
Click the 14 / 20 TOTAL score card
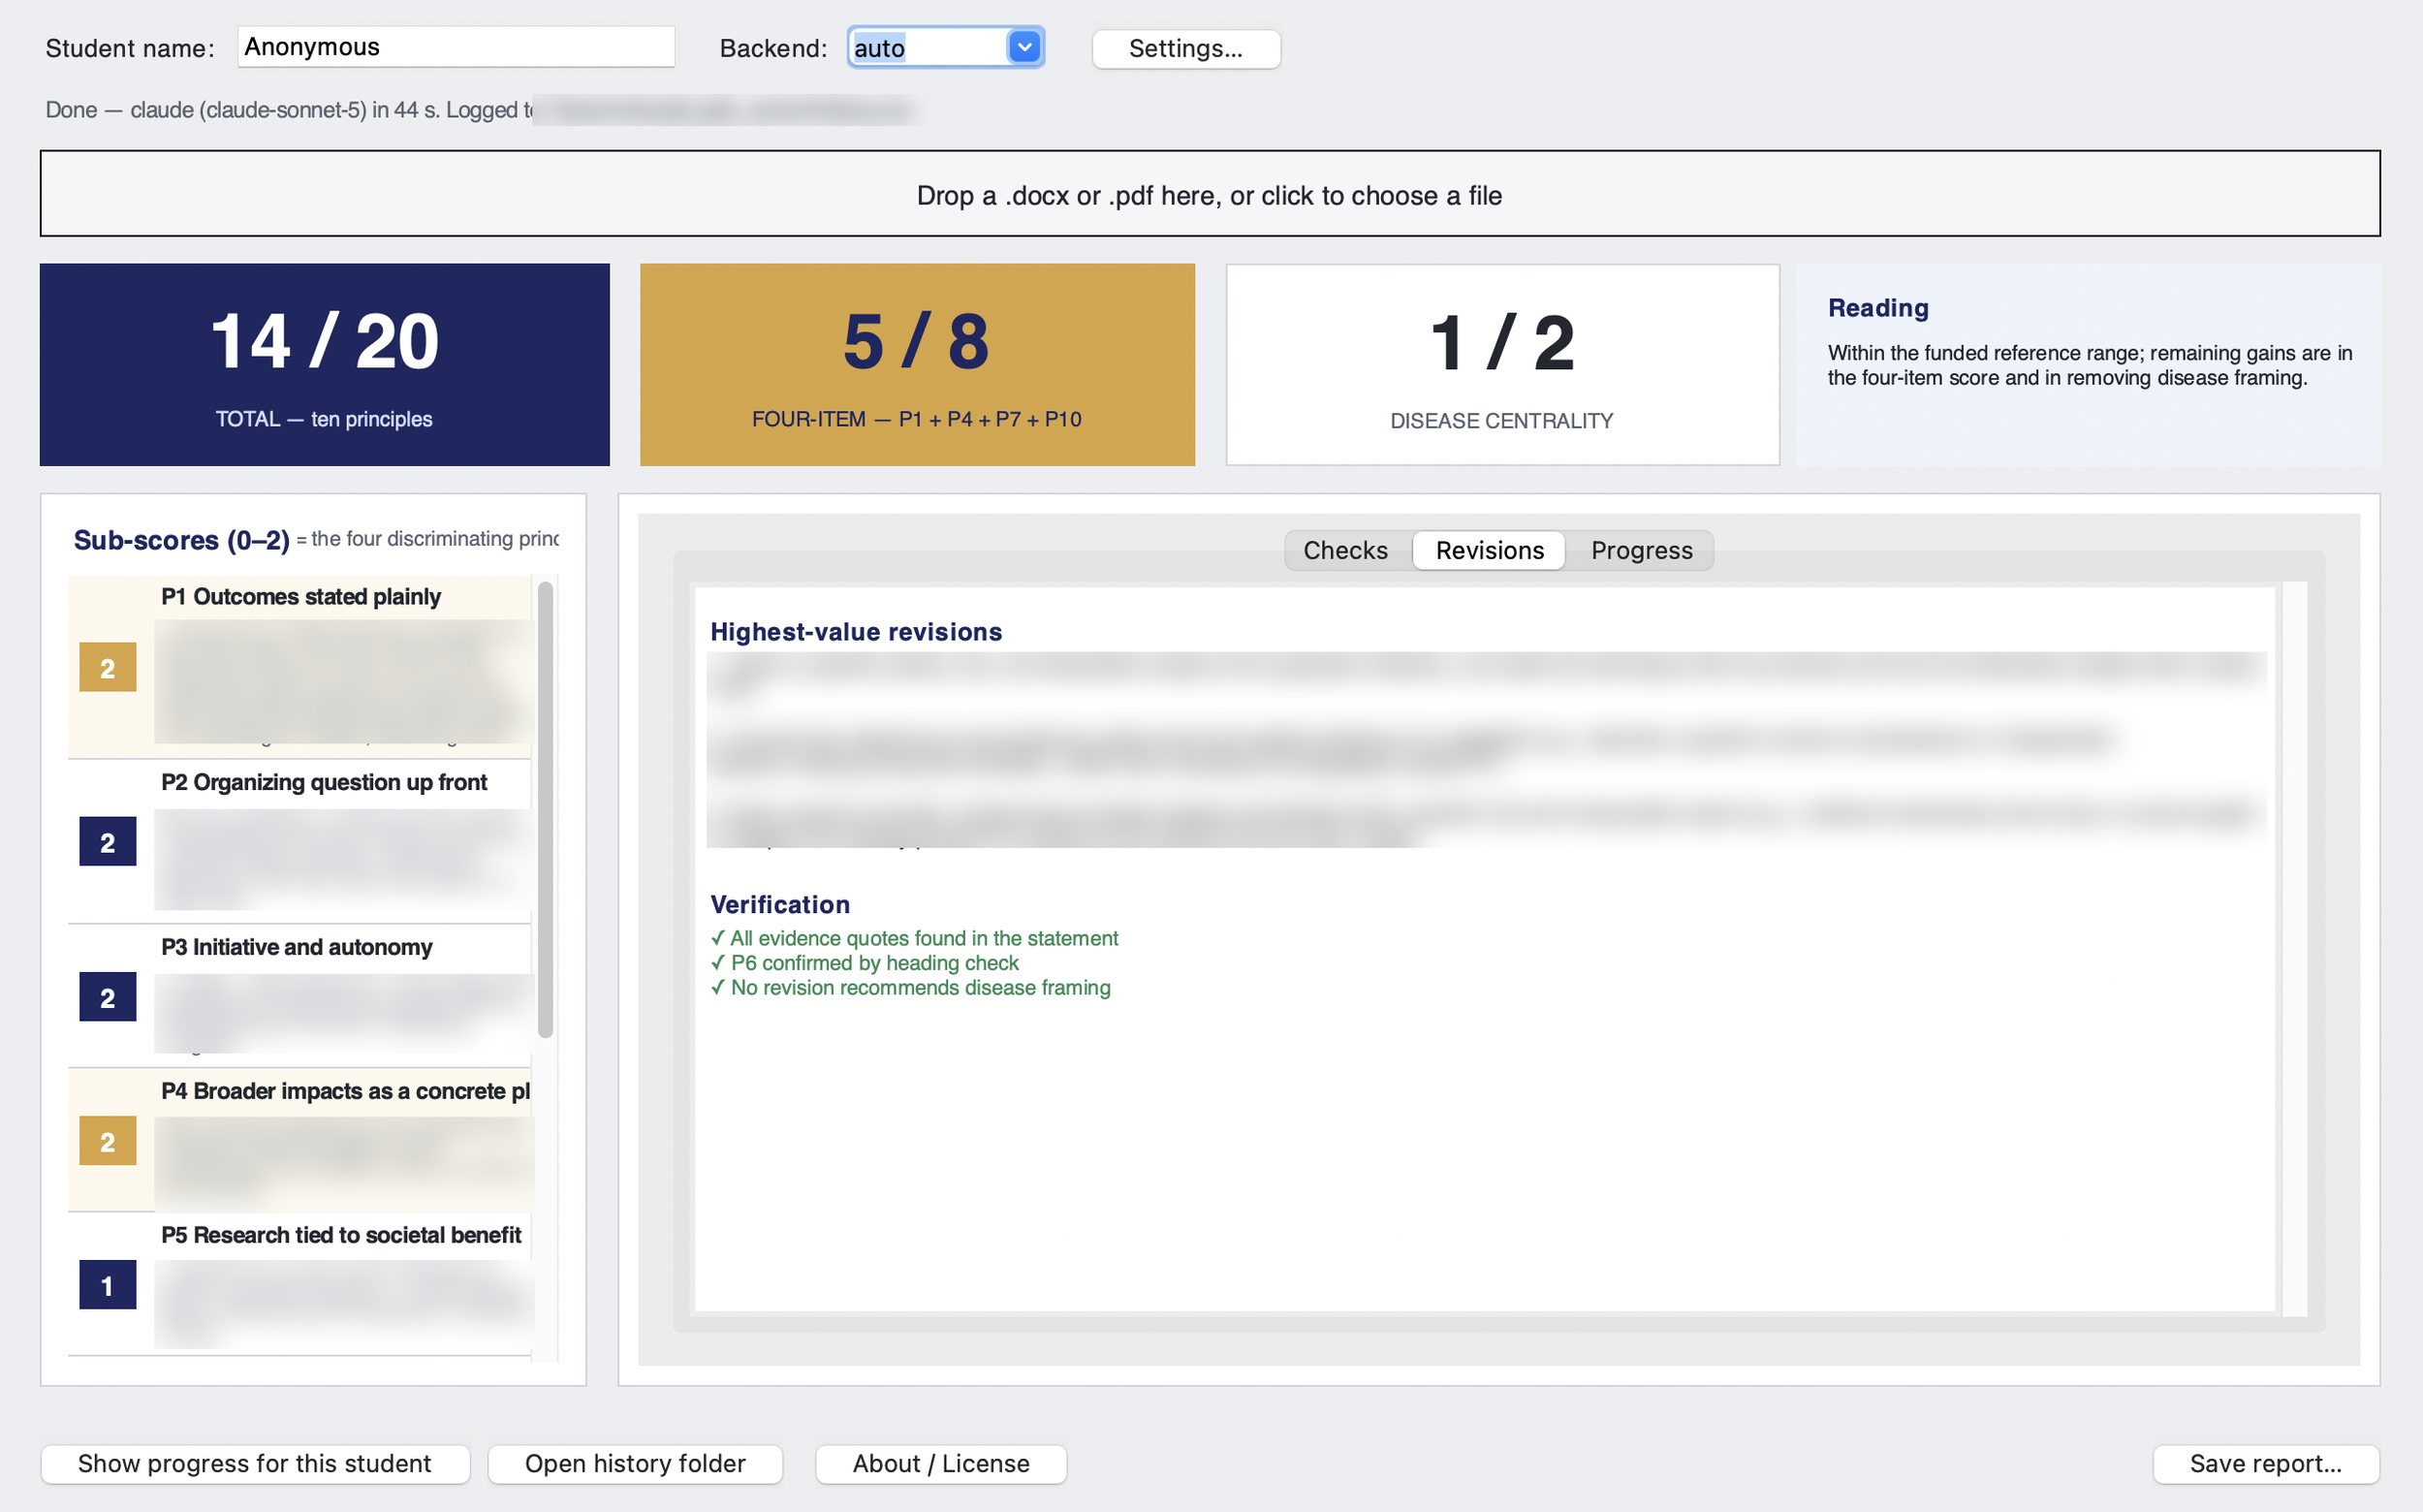pos(324,364)
